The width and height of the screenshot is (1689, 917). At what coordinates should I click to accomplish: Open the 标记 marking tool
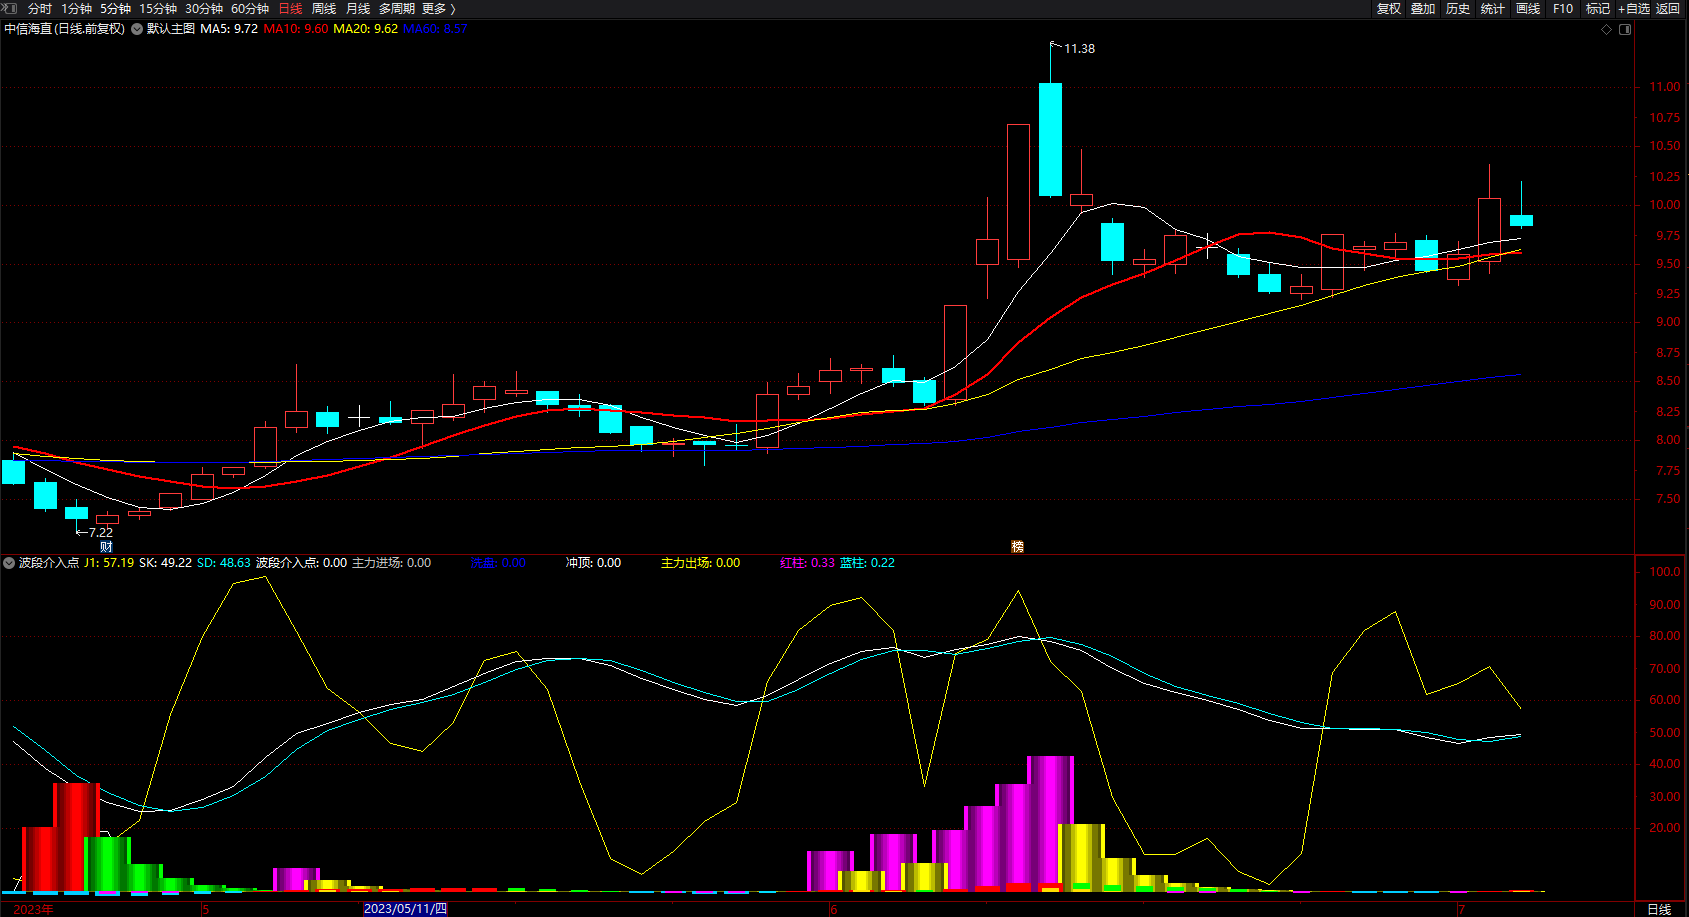[1597, 8]
